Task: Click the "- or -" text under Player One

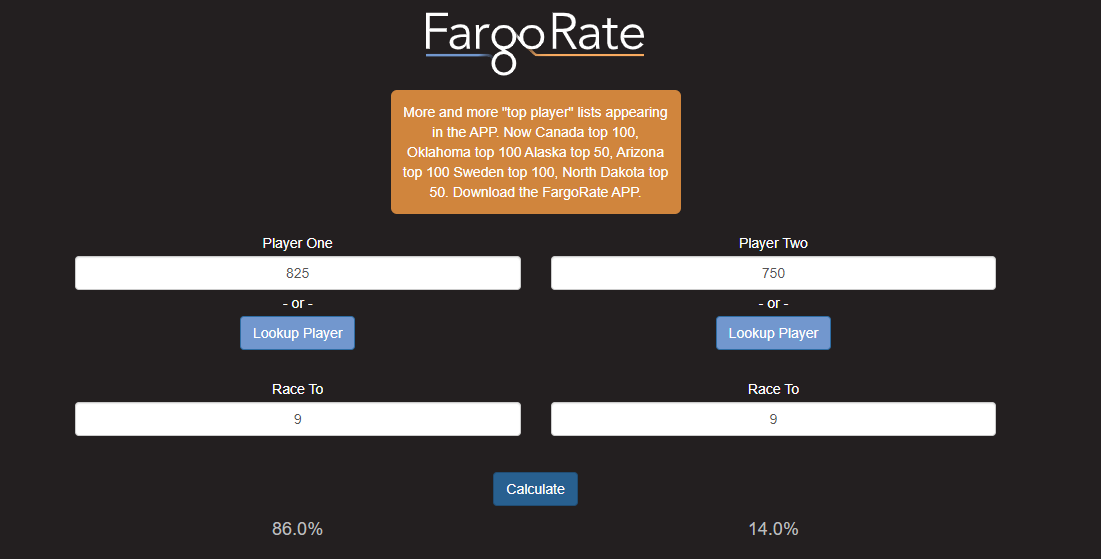Action: point(297,303)
